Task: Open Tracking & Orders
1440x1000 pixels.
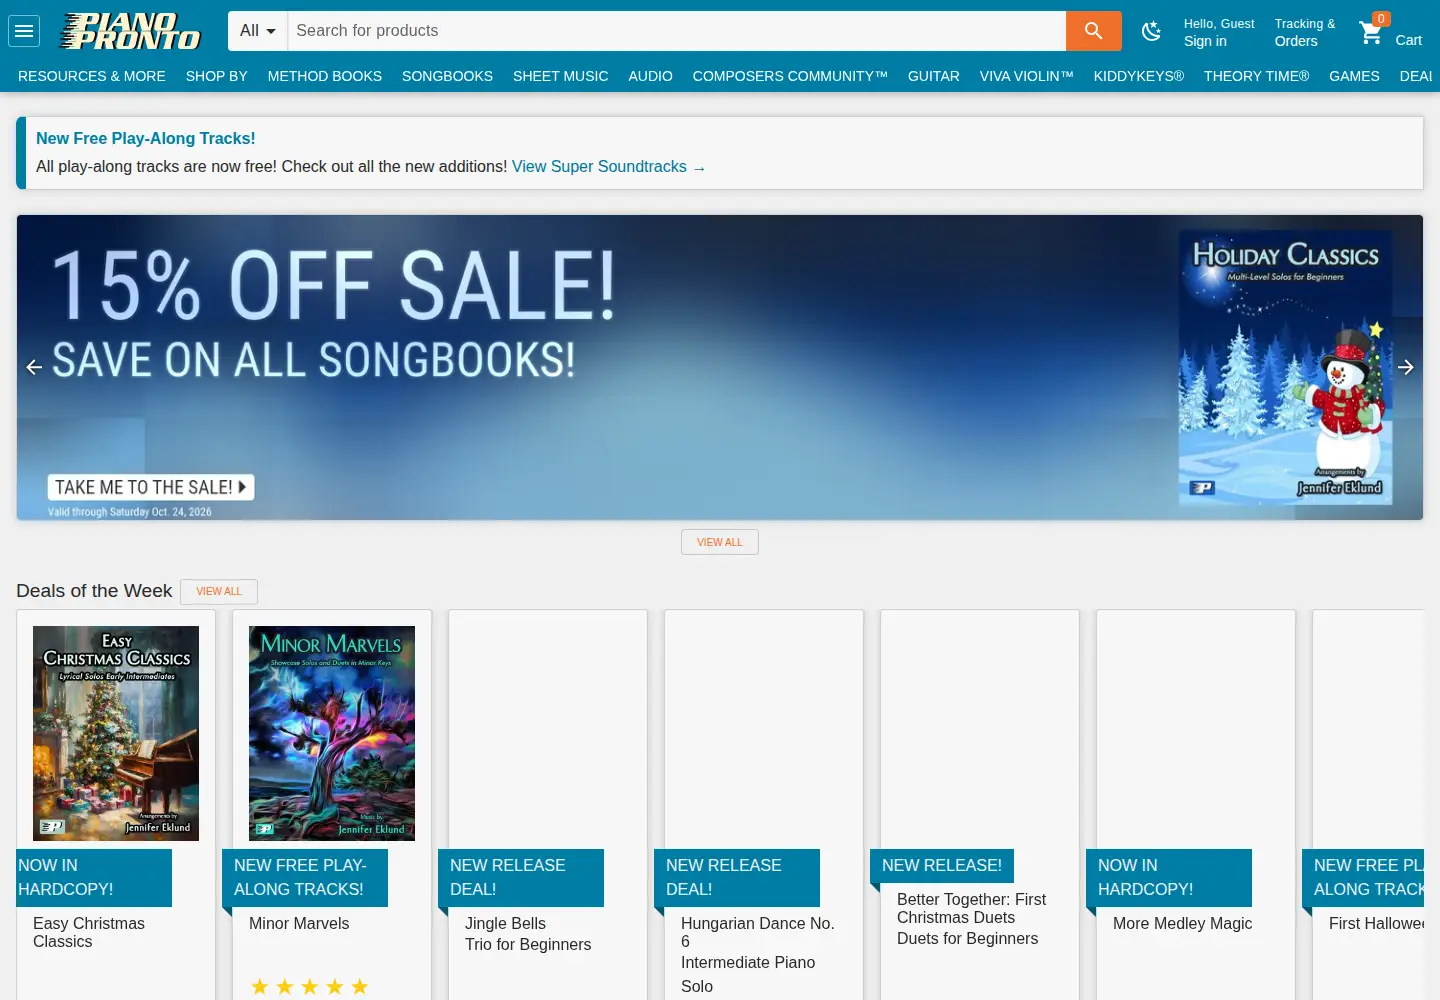Action: [1304, 32]
